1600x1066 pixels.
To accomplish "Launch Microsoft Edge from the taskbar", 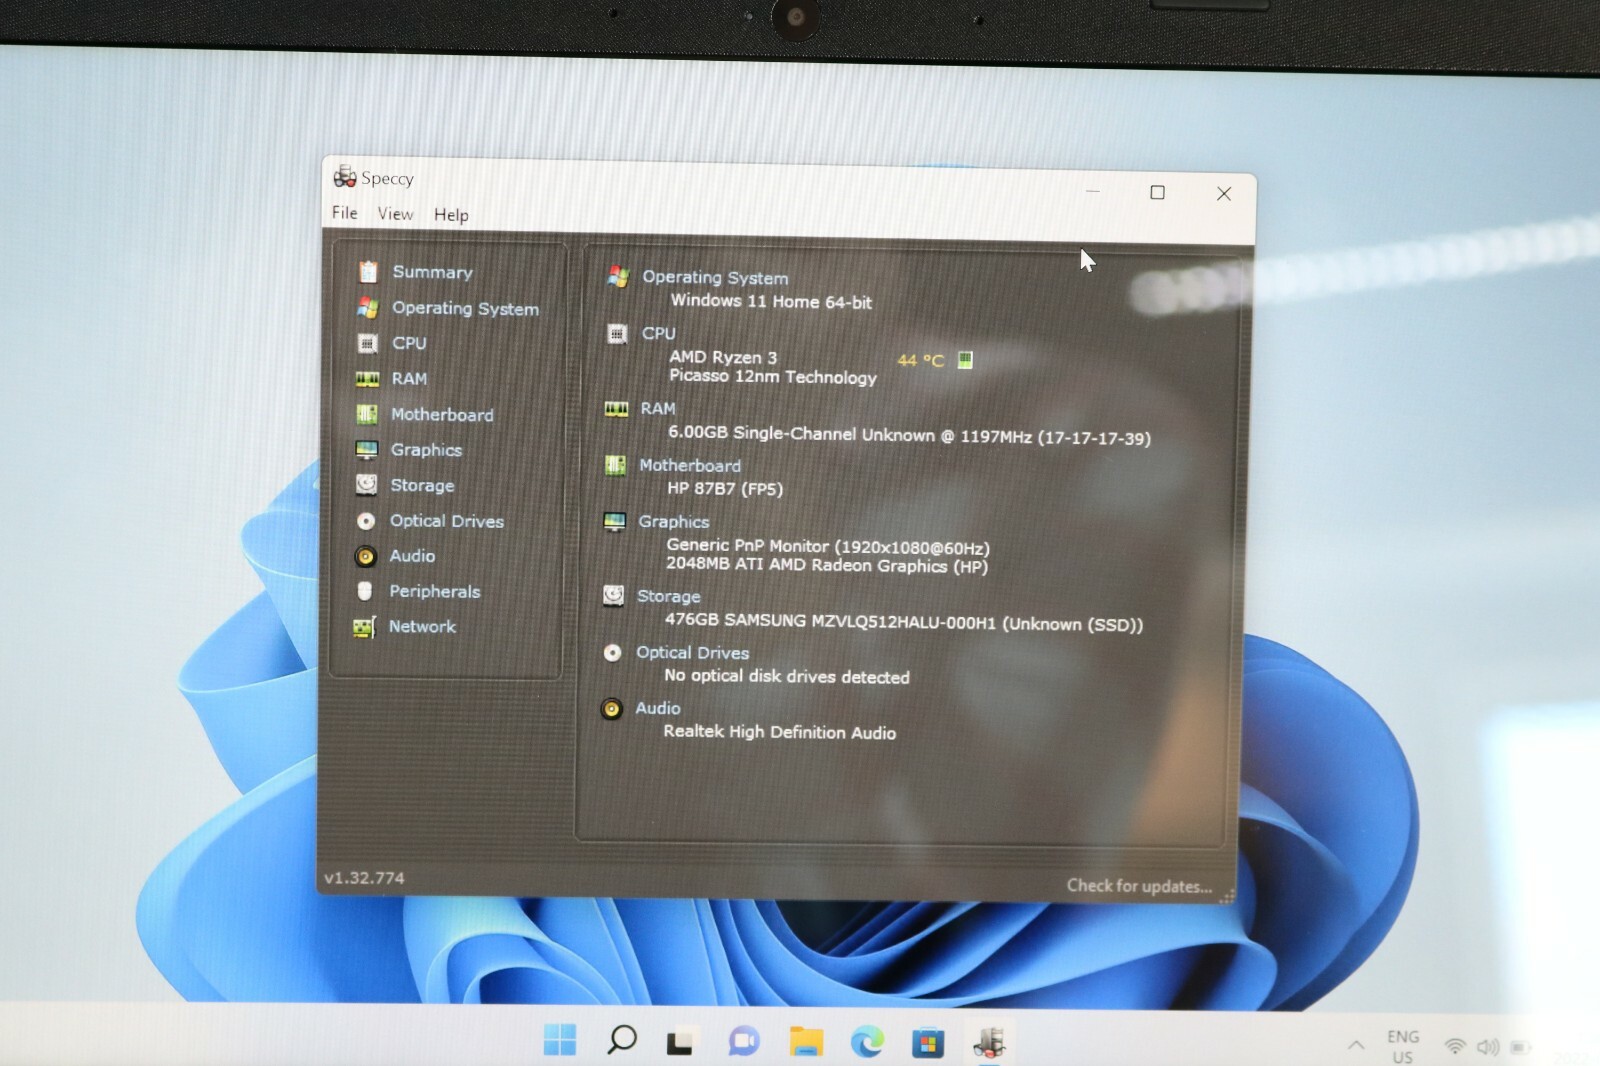I will point(867,1042).
